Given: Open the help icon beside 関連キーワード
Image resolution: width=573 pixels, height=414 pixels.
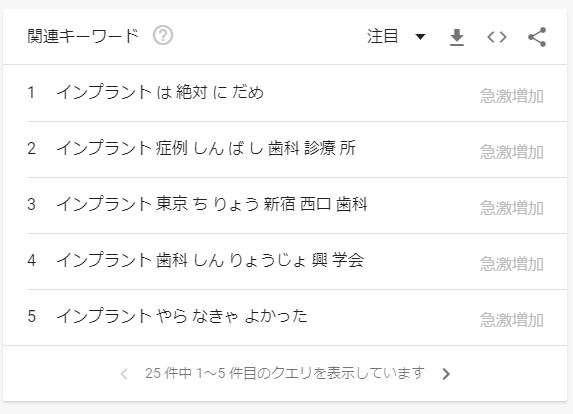Looking at the screenshot, I should pyautogui.click(x=163, y=36).
